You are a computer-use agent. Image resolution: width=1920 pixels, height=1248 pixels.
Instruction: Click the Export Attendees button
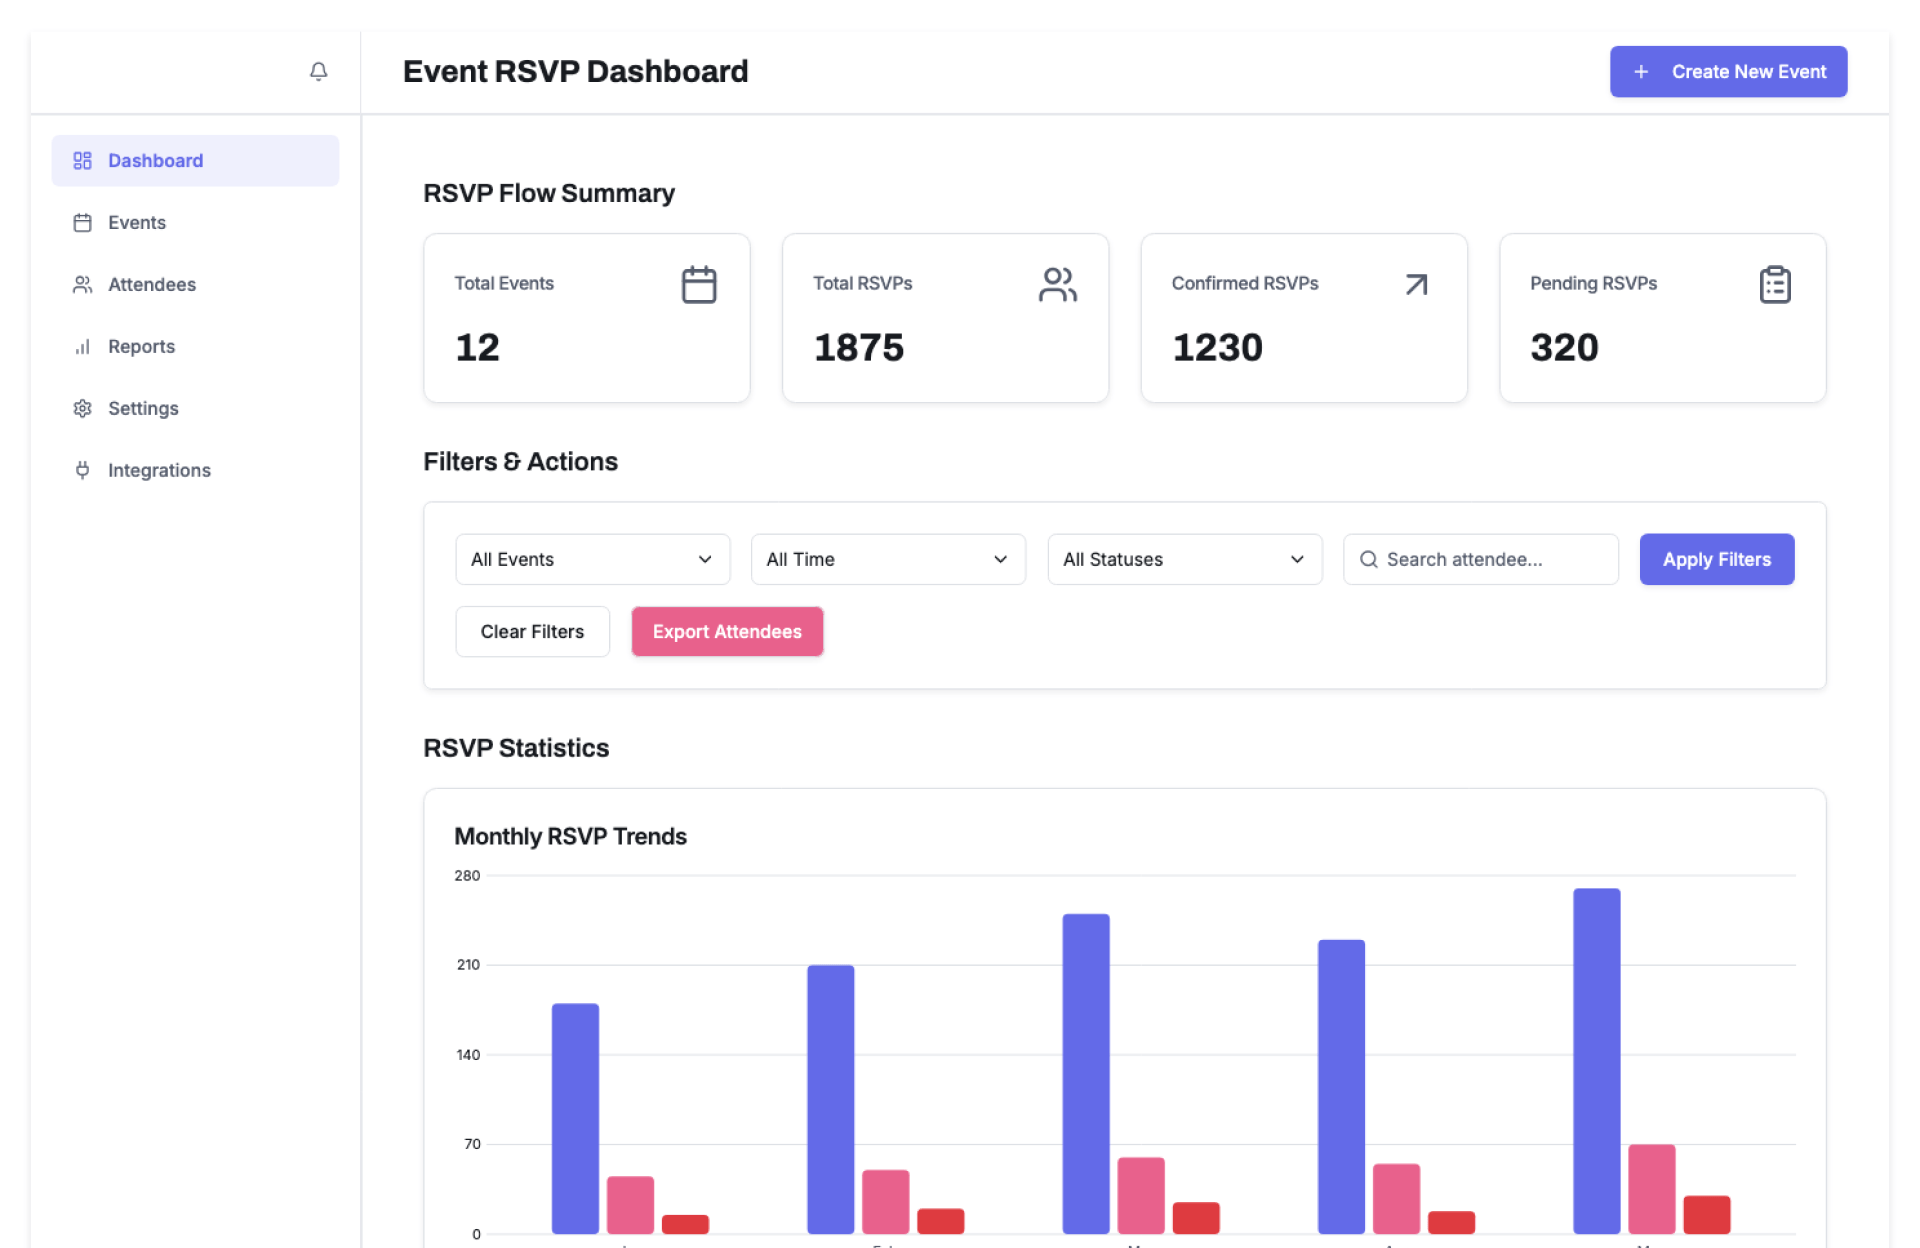click(x=727, y=631)
